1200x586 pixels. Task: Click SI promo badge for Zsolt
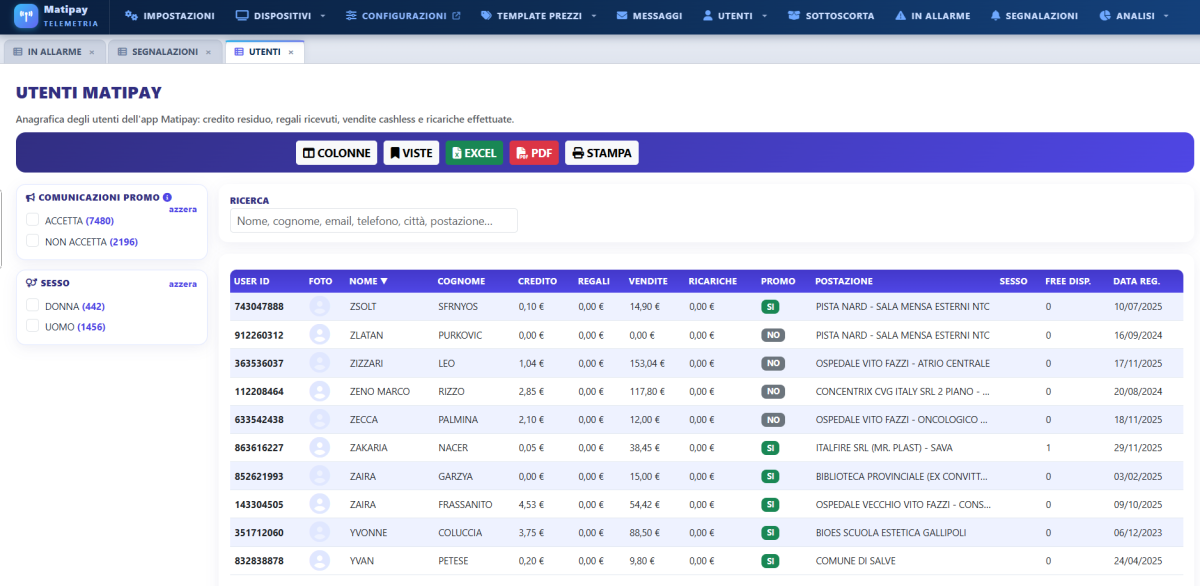point(770,307)
